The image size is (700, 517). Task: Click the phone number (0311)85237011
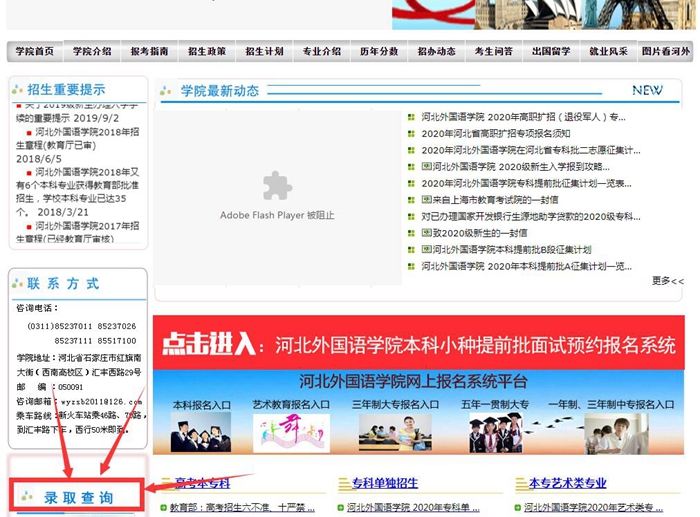[x=60, y=326]
